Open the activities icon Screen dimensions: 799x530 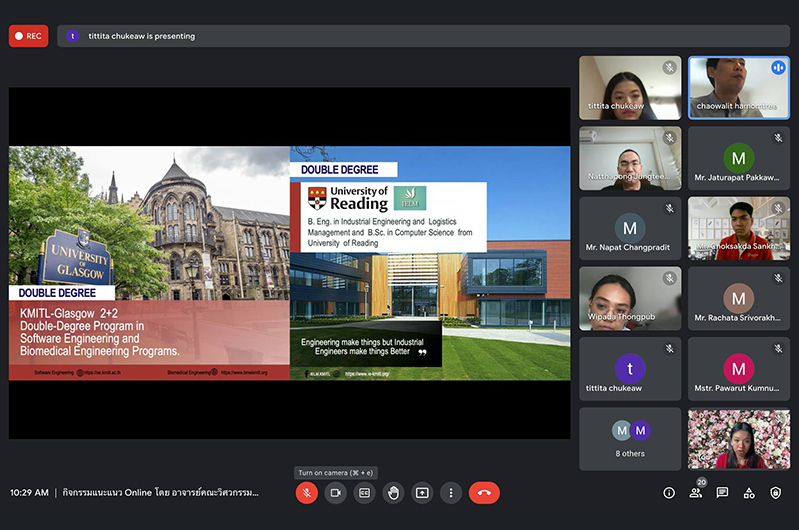click(x=749, y=493)
